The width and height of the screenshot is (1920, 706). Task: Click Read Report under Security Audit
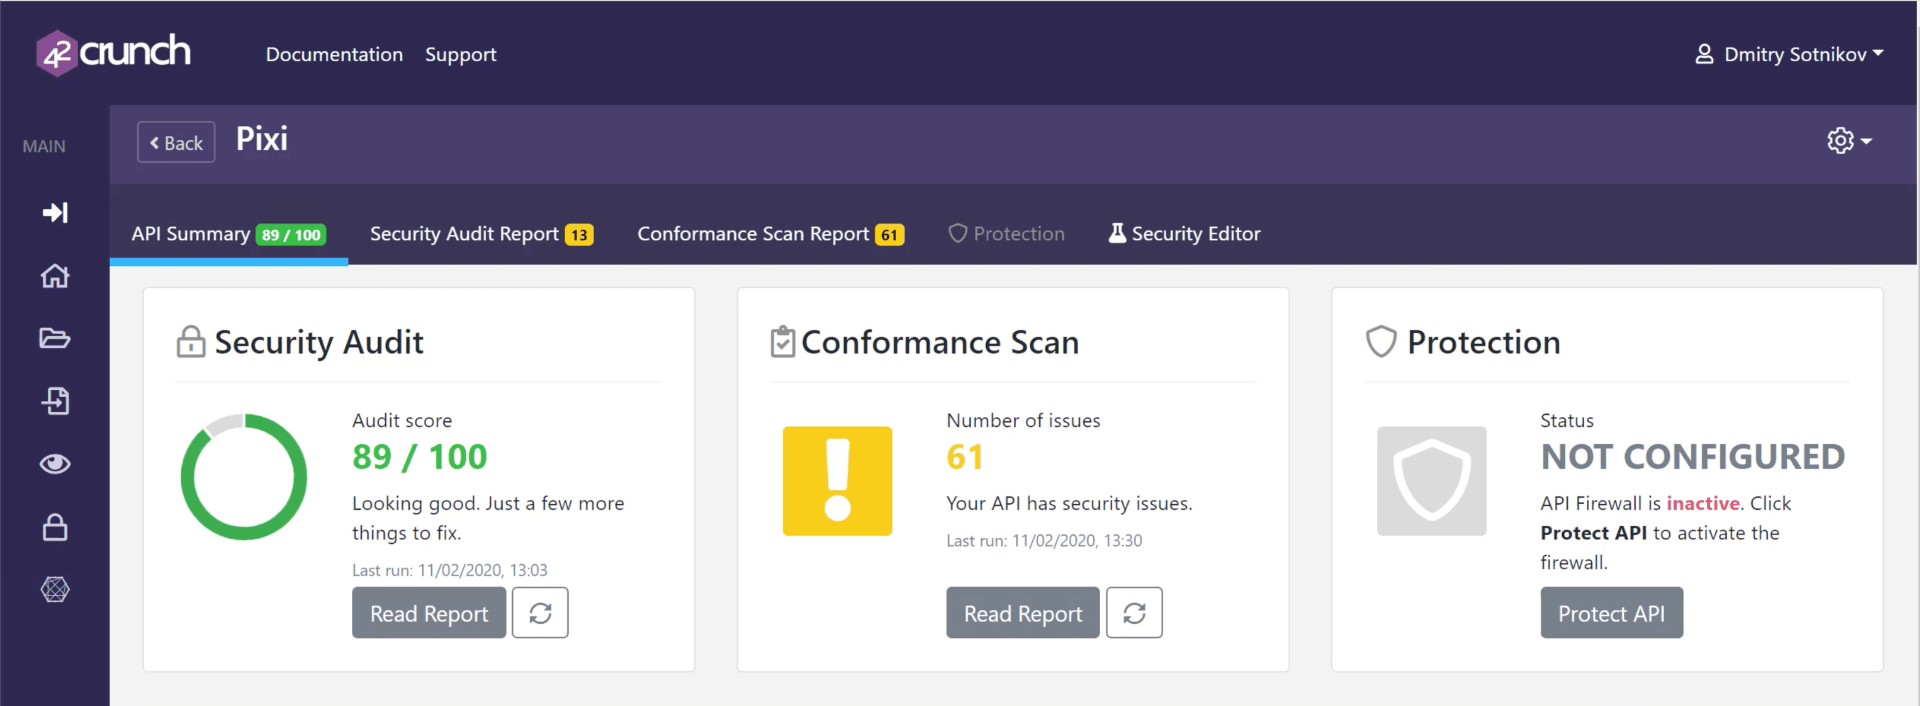tap(429, 613)
